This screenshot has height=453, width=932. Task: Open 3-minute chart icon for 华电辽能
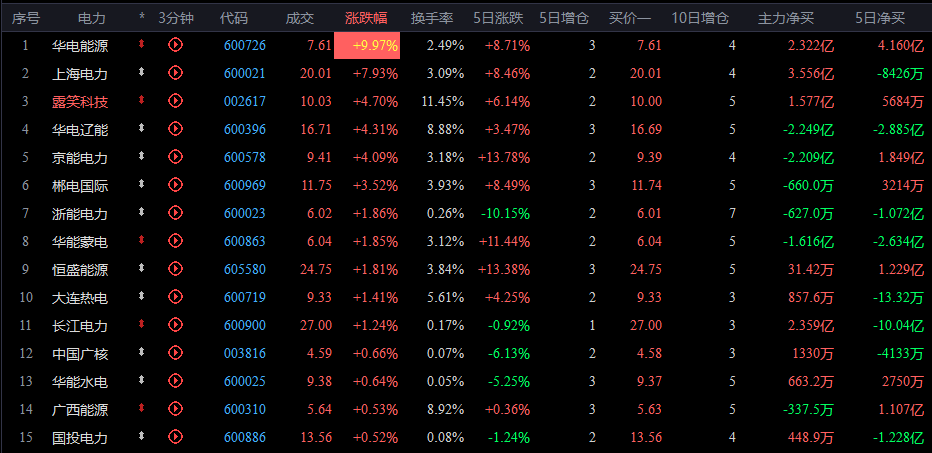pos(175,128)
